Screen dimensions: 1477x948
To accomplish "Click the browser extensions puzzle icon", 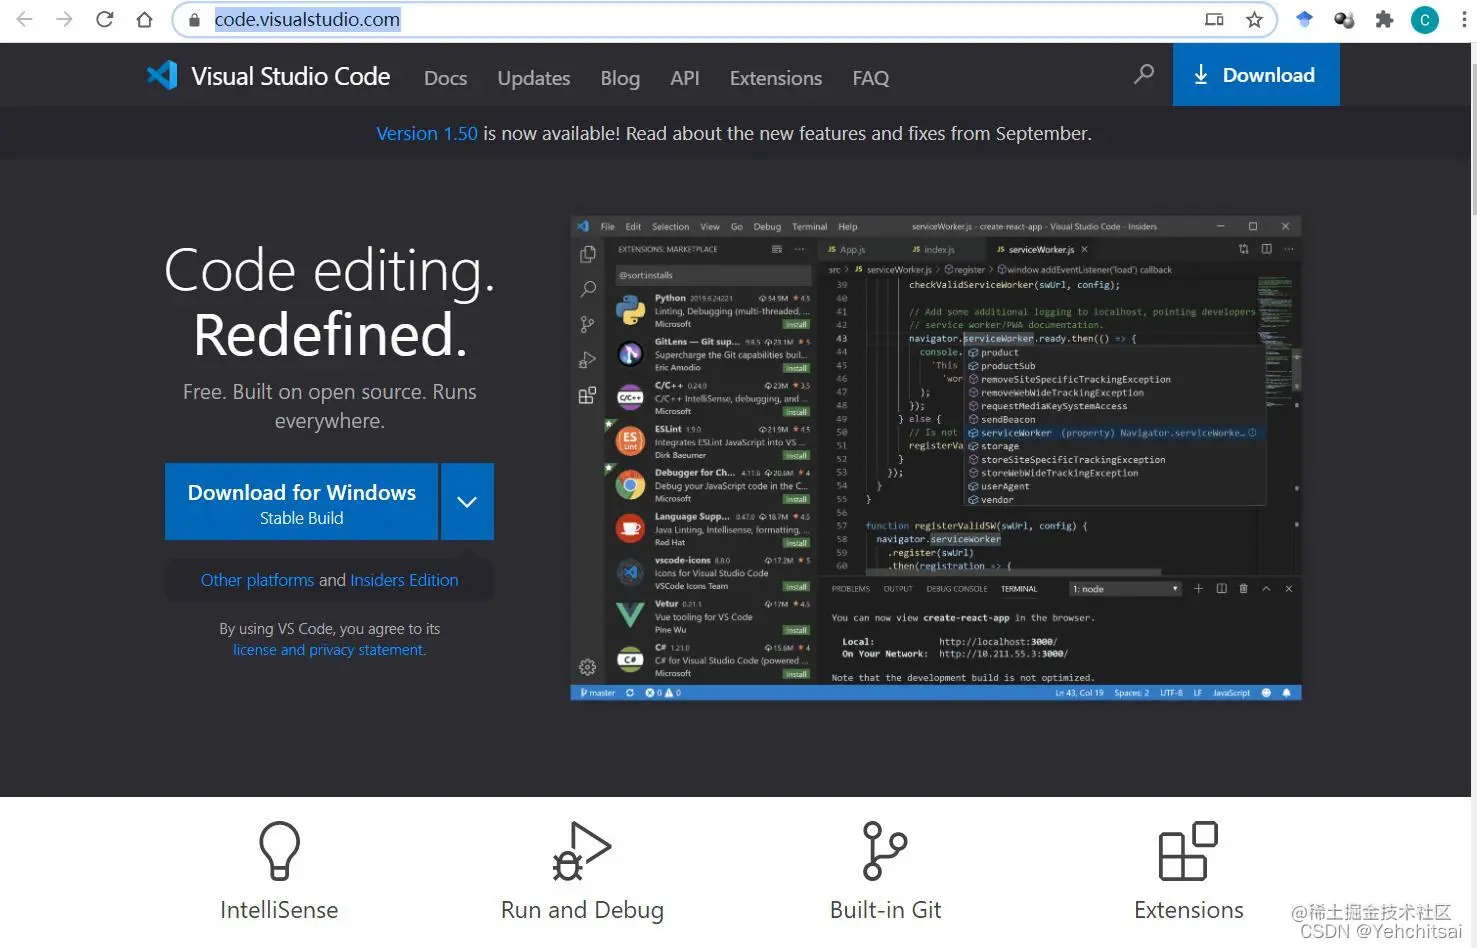I will pos(1384,19).
